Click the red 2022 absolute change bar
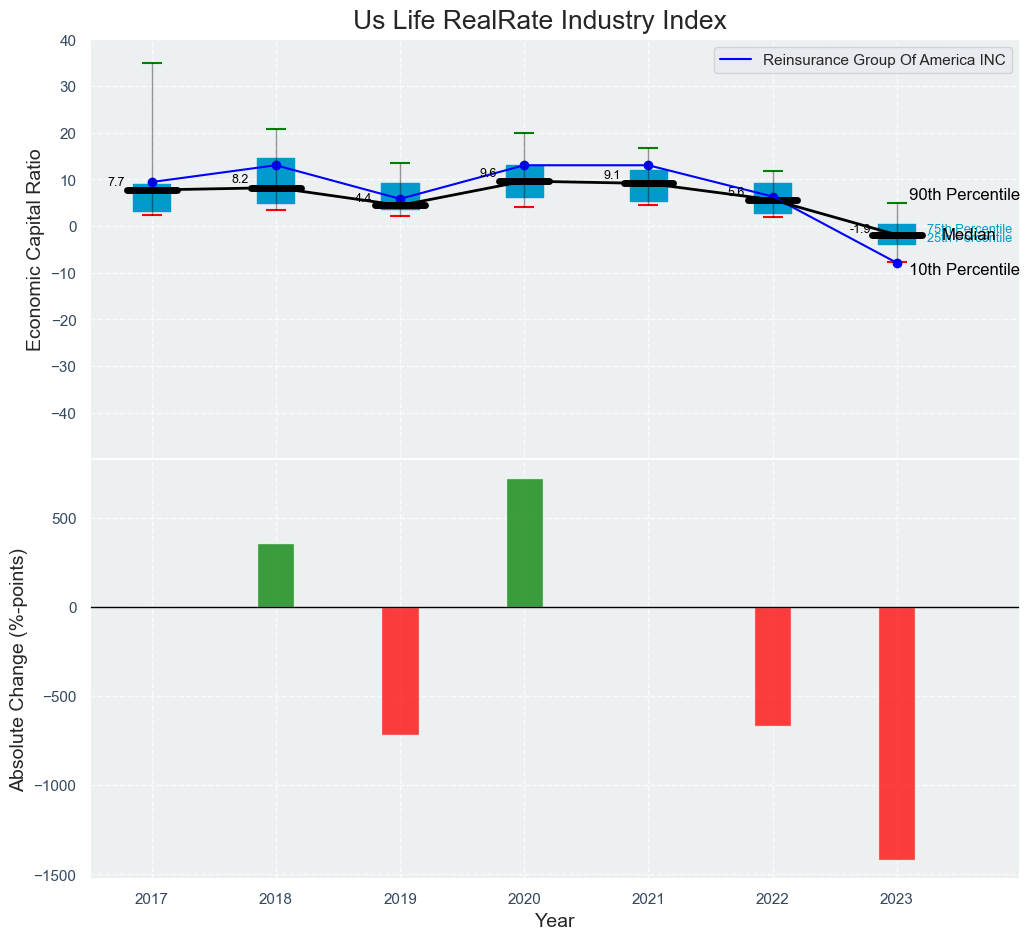The height and width of the screenshot is (940, 1030). pos(773,666)
